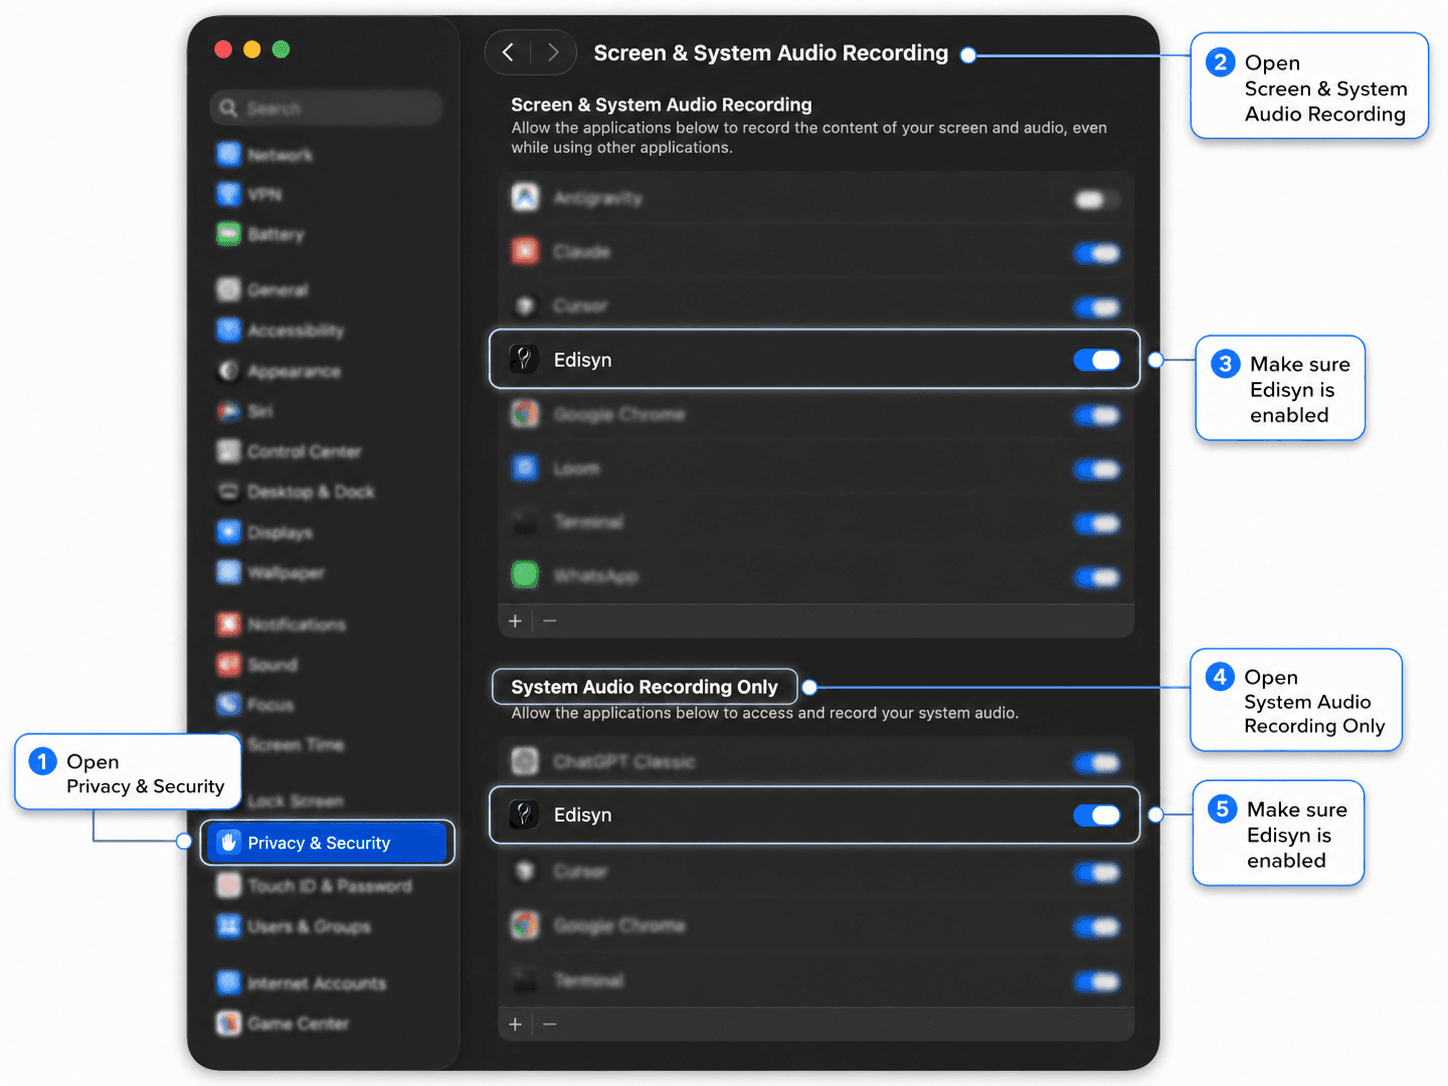Click the Antigravity app row
Viewport: 1448px width, 1086px height.
pos(816,198)
